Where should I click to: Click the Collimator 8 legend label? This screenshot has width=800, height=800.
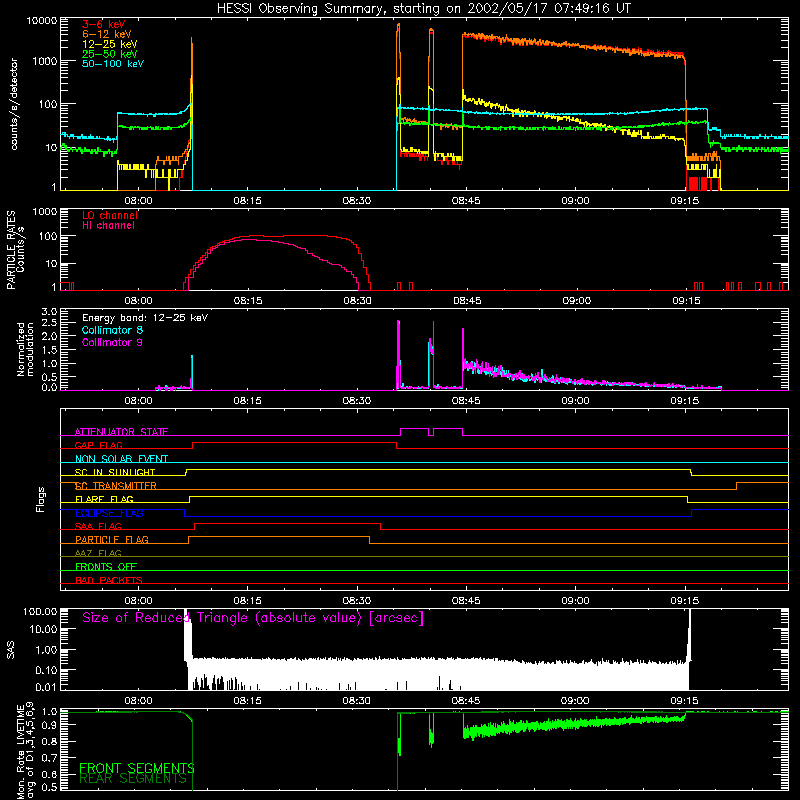click(112, 330)
